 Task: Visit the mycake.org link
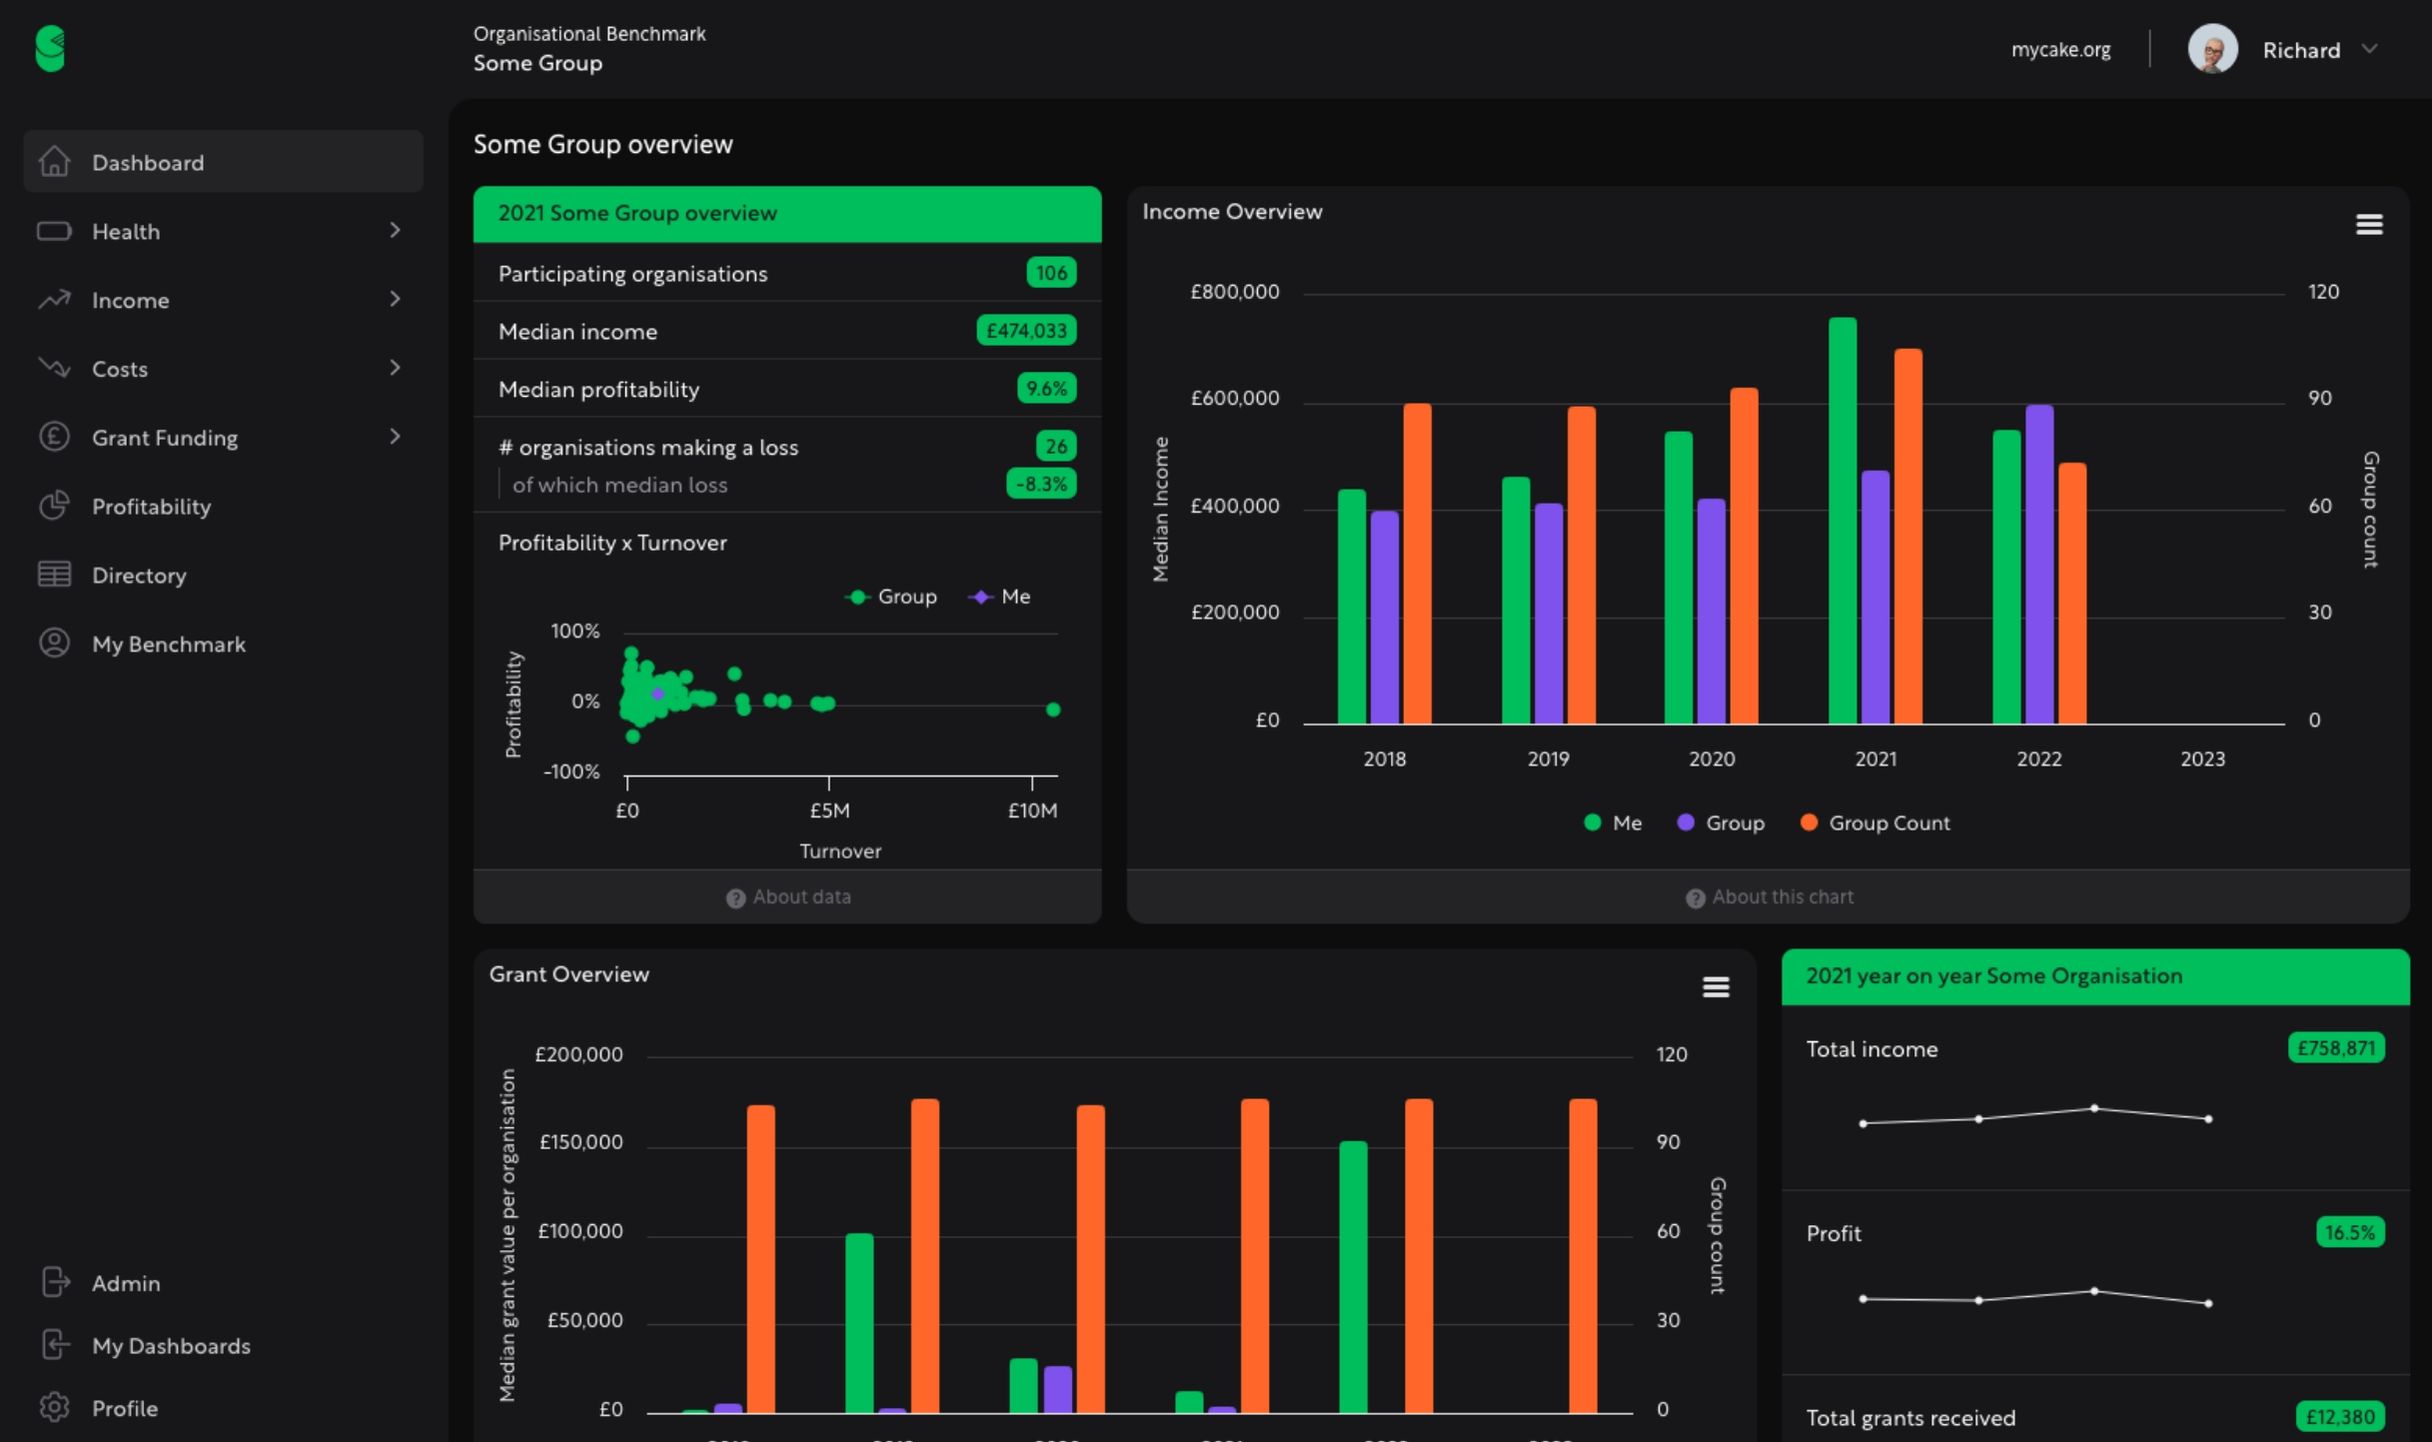pos(2061,50)
